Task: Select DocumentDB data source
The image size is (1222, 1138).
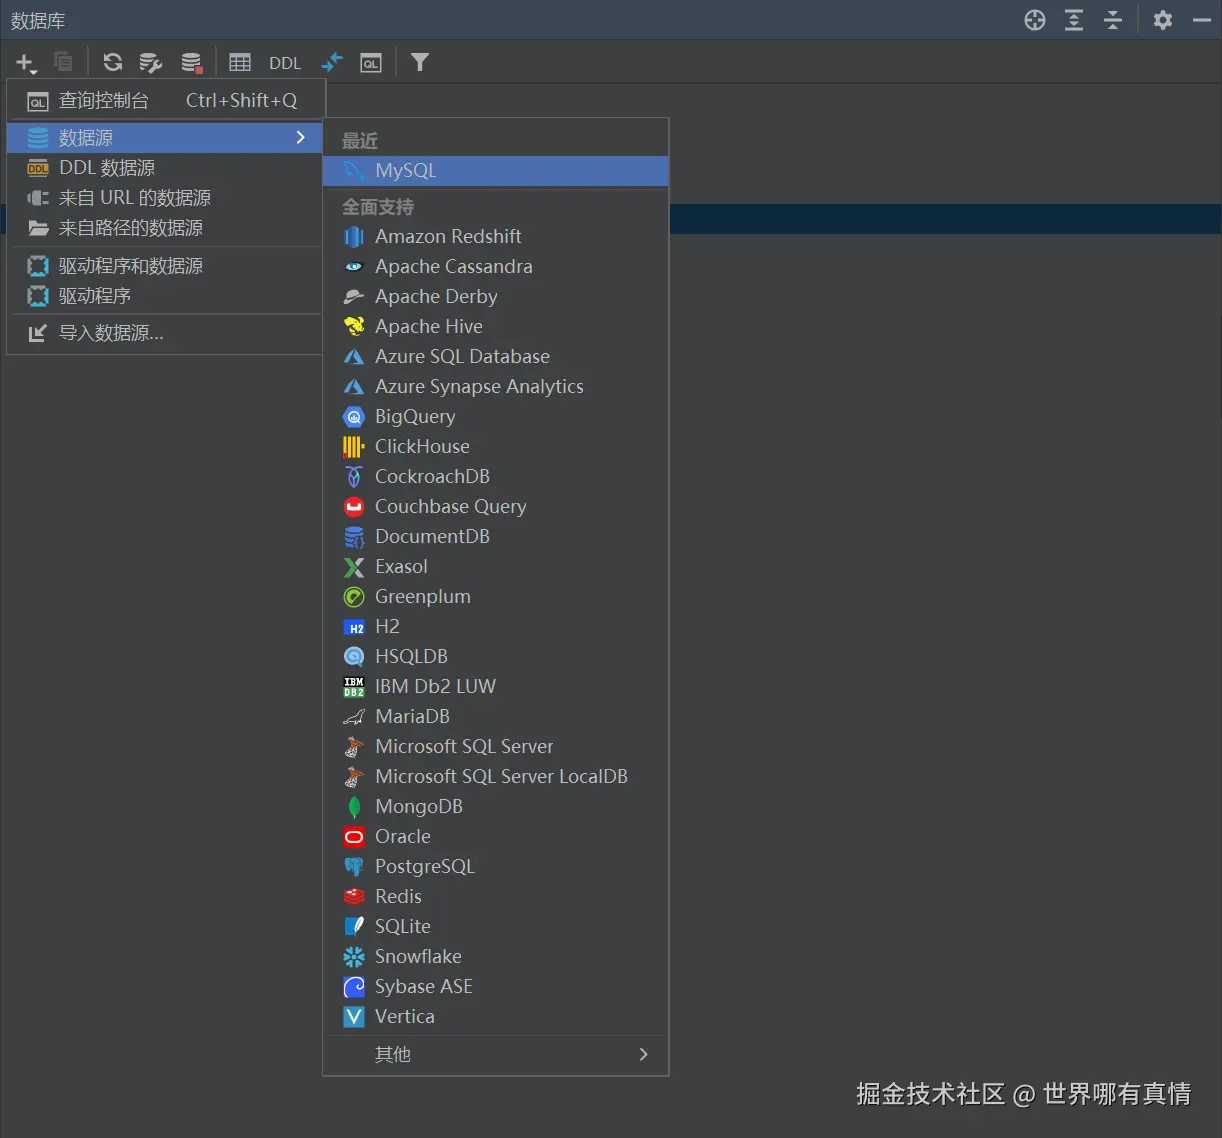Action: click(496, 536)
